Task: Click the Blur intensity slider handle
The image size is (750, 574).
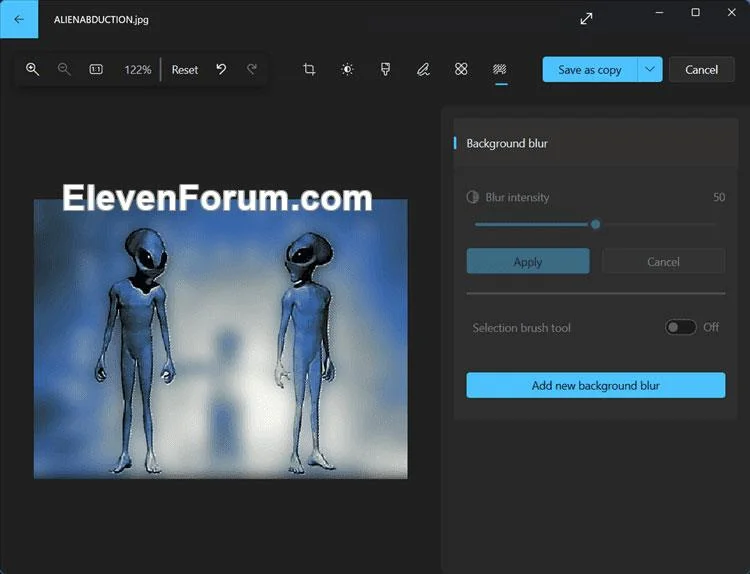Action: point(596,224)
